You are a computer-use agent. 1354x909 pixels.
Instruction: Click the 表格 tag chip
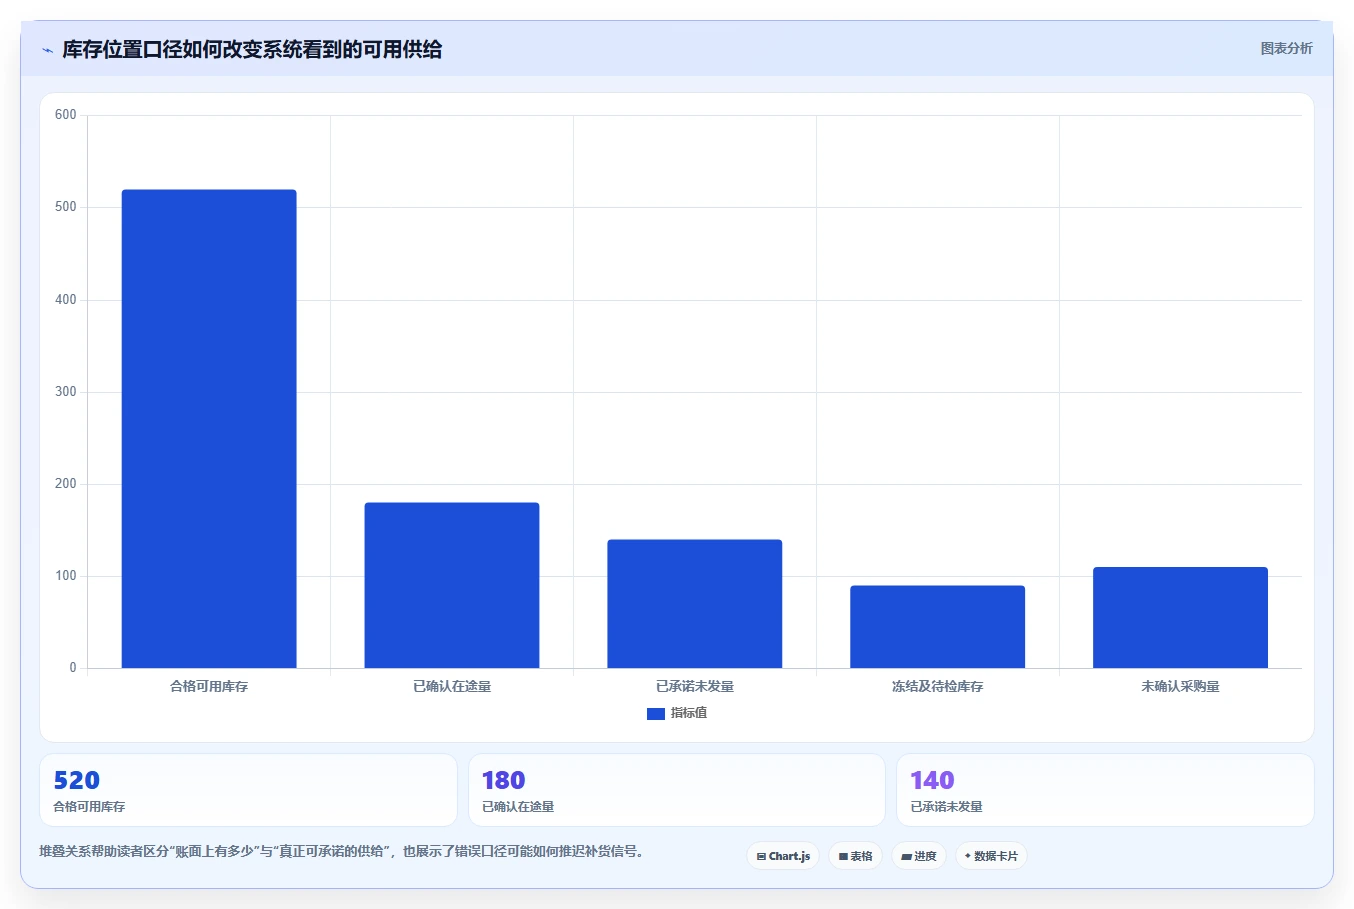click(x=855, y=856)
